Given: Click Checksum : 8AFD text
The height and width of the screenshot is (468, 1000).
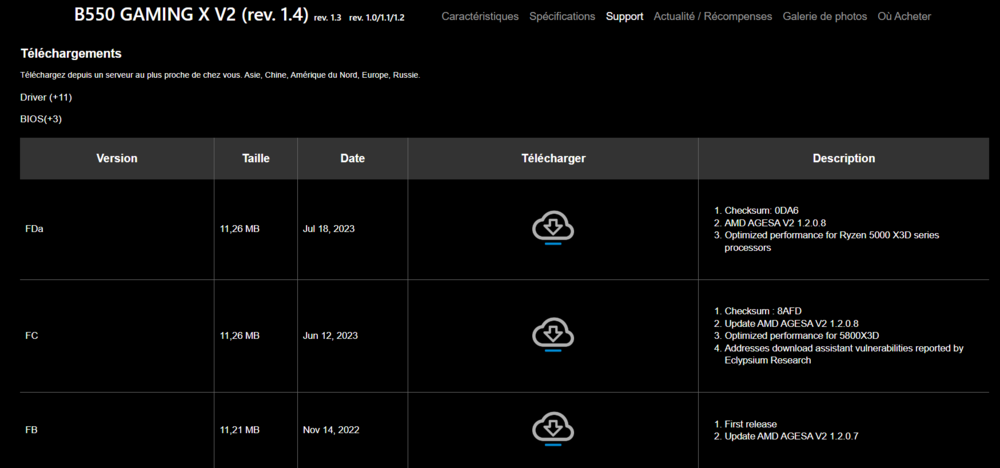Looking at the screenshot, I should [x=763, y=311].
